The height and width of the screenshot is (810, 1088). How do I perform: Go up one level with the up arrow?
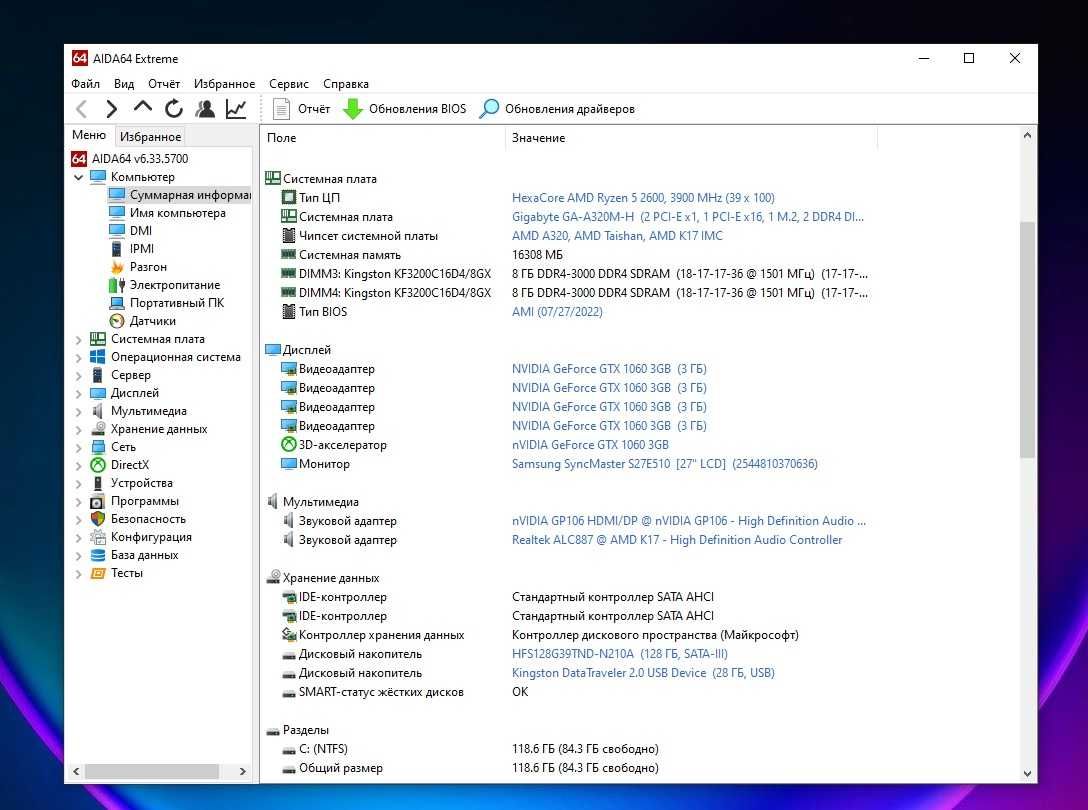(142, 108)
